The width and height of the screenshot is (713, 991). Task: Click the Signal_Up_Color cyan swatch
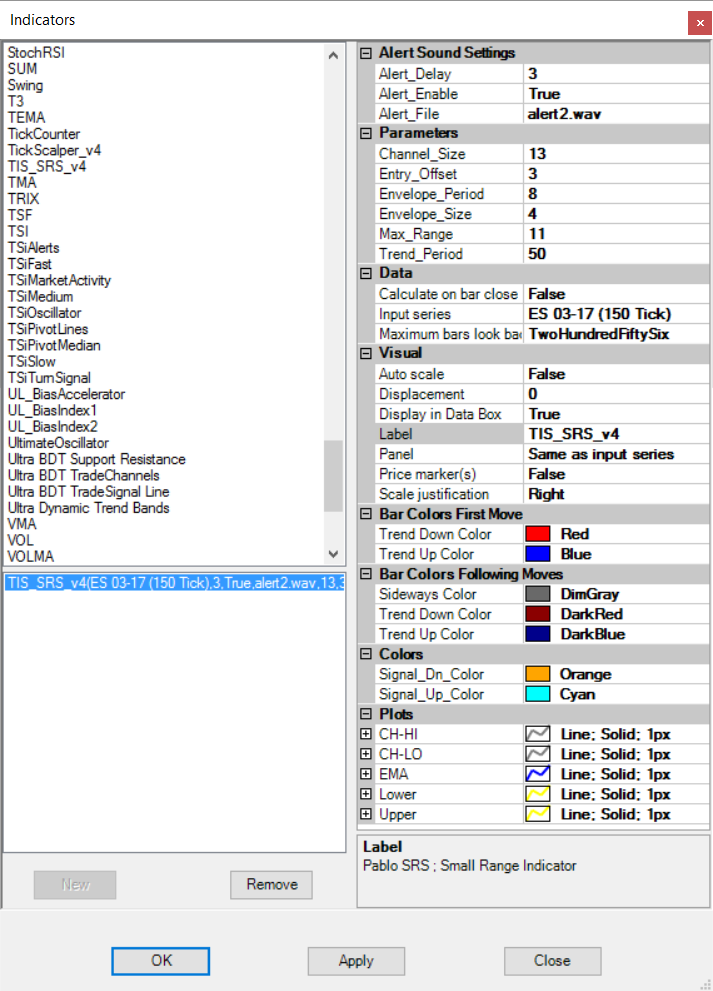click(x=540, y=694)
